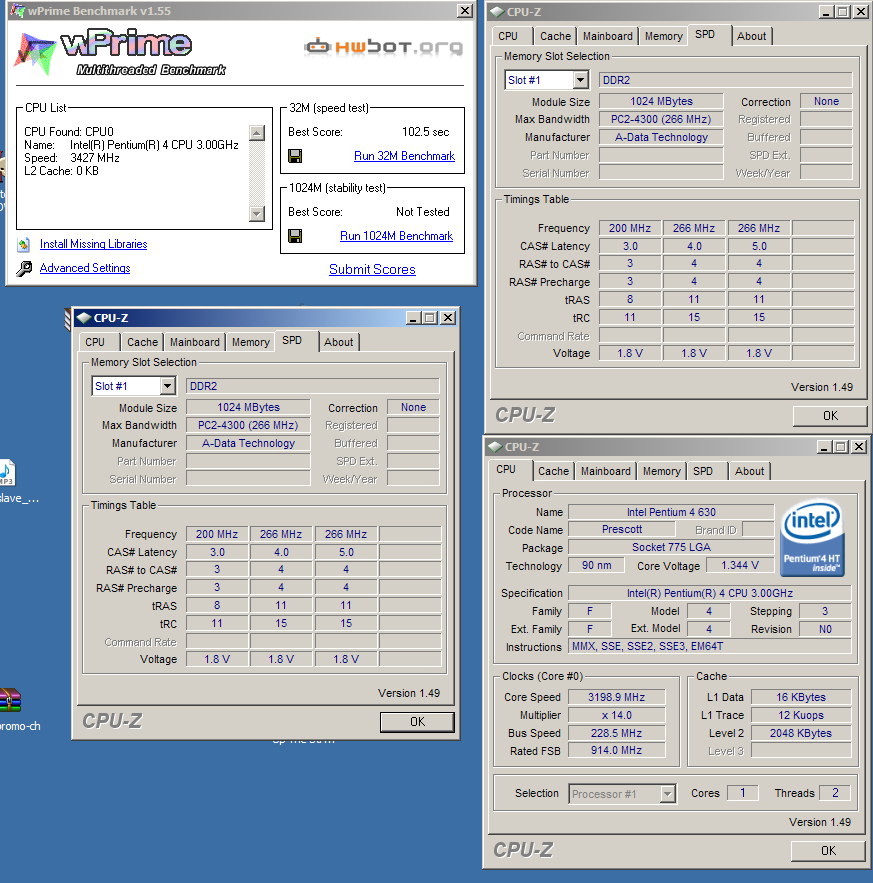
Task: Click OK in the top-right CPU-Z SPD window
Action: (830, 416)
